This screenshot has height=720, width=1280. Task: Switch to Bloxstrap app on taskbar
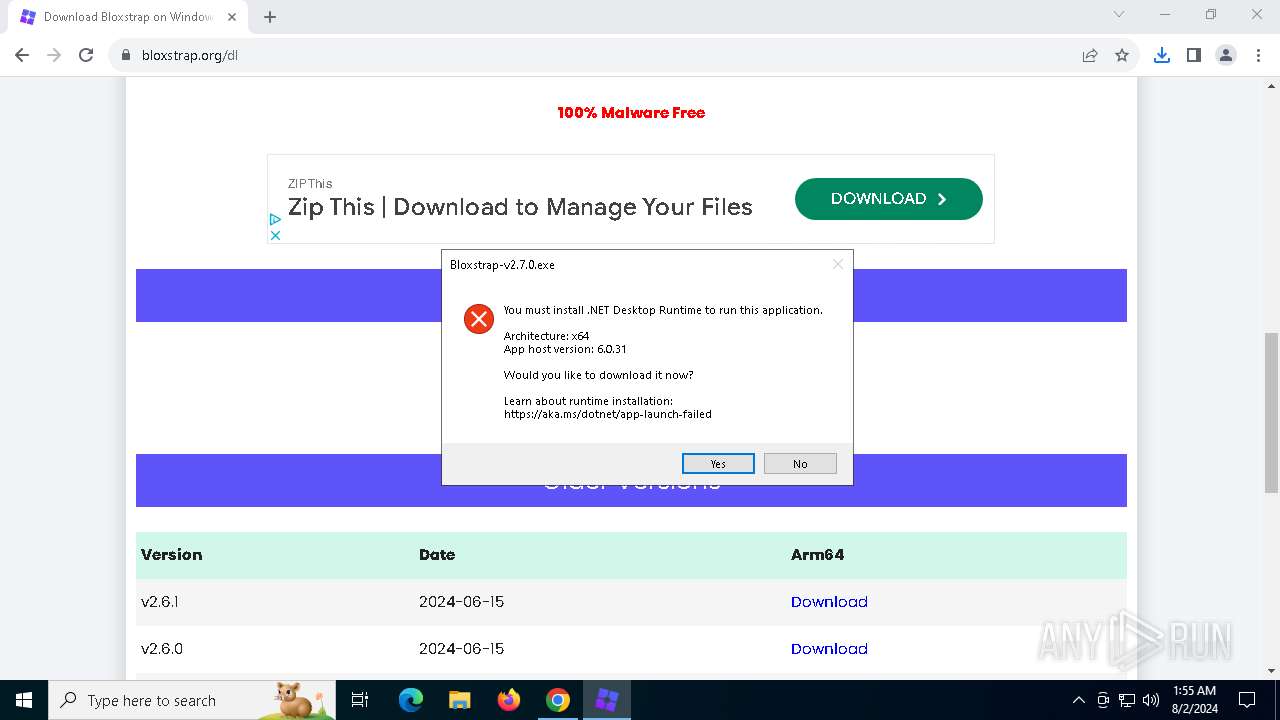(x=607, y=700)
